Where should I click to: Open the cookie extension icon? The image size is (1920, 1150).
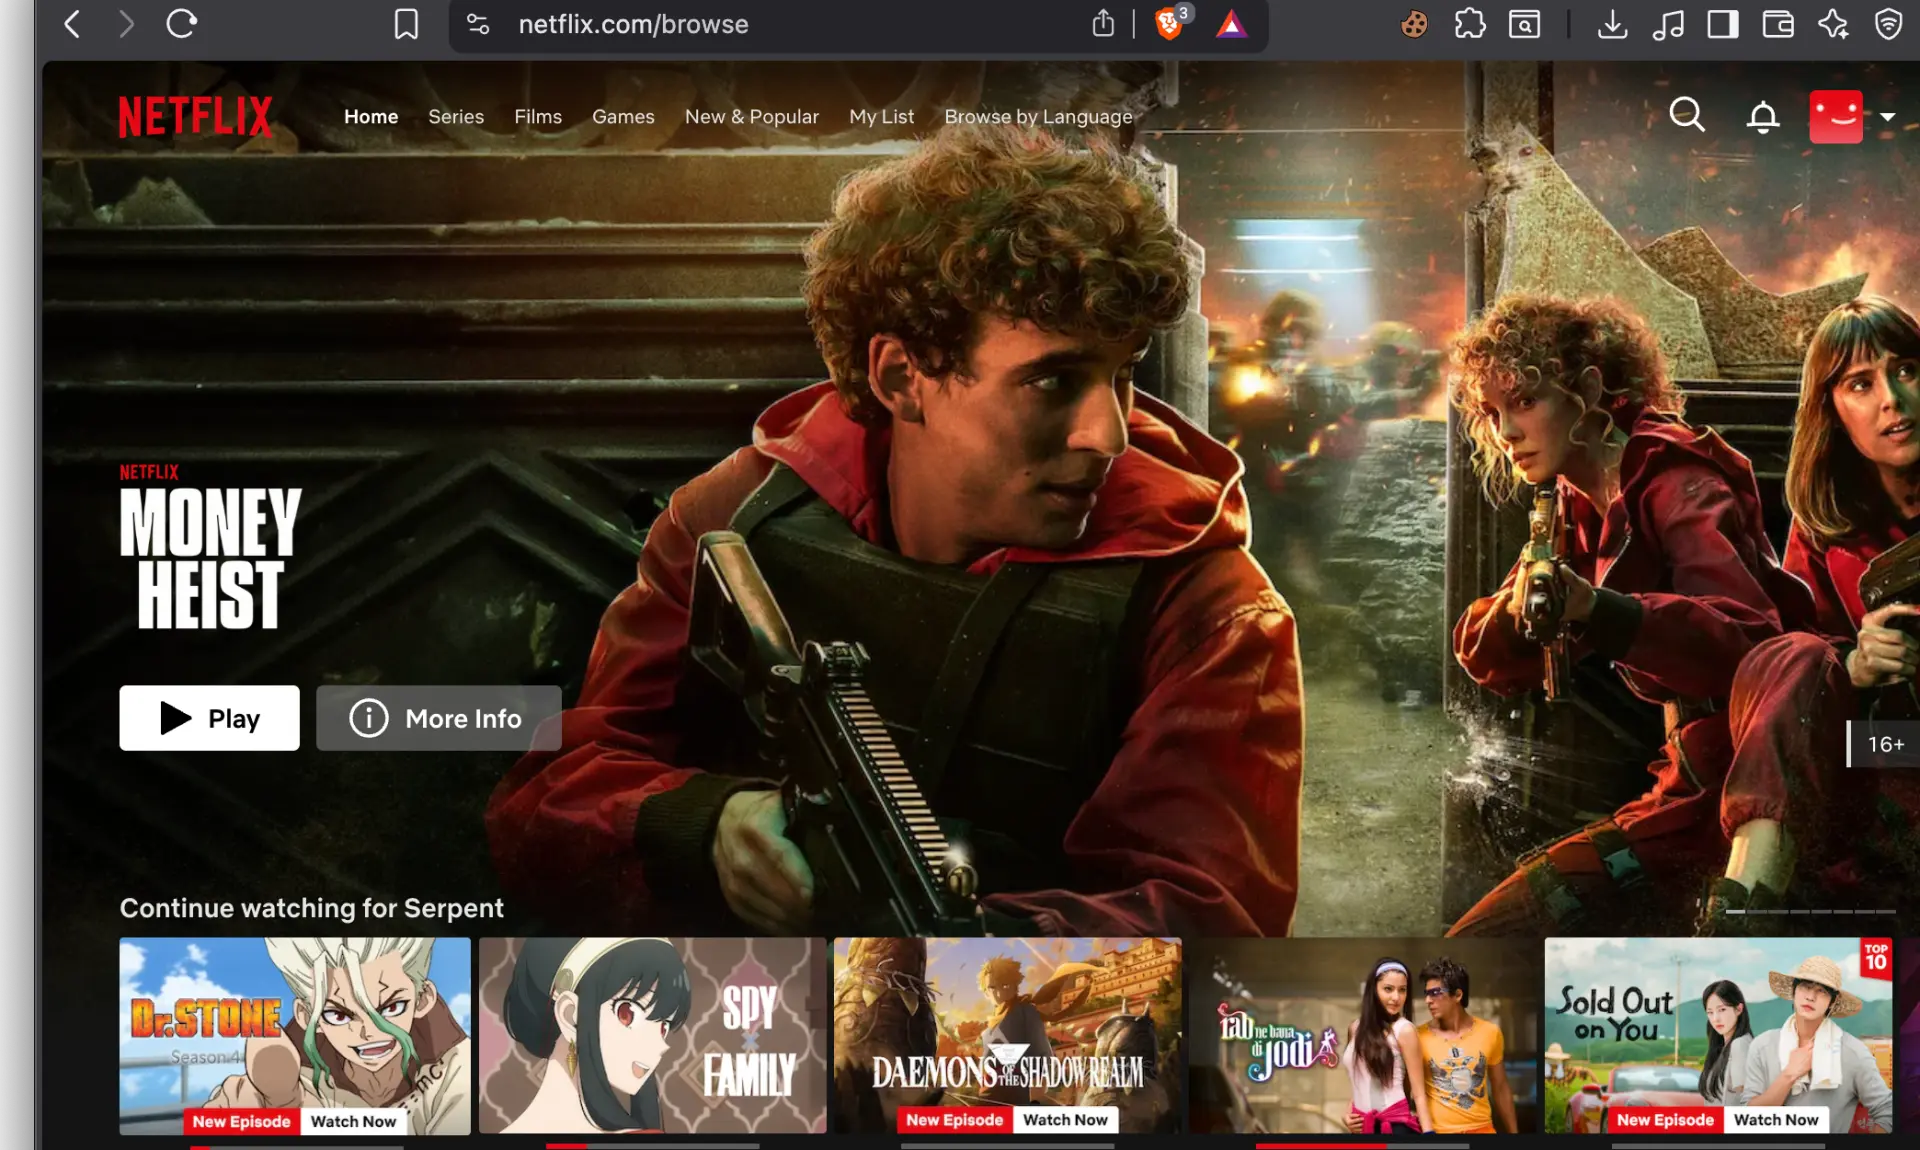click(1414, 24)
